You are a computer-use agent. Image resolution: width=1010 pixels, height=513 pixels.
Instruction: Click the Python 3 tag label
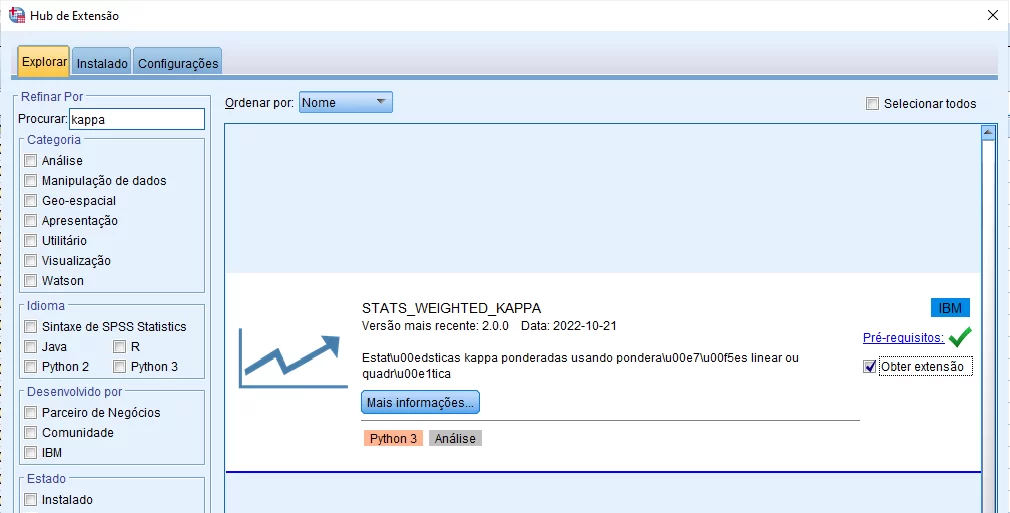[x=393, y=439]
